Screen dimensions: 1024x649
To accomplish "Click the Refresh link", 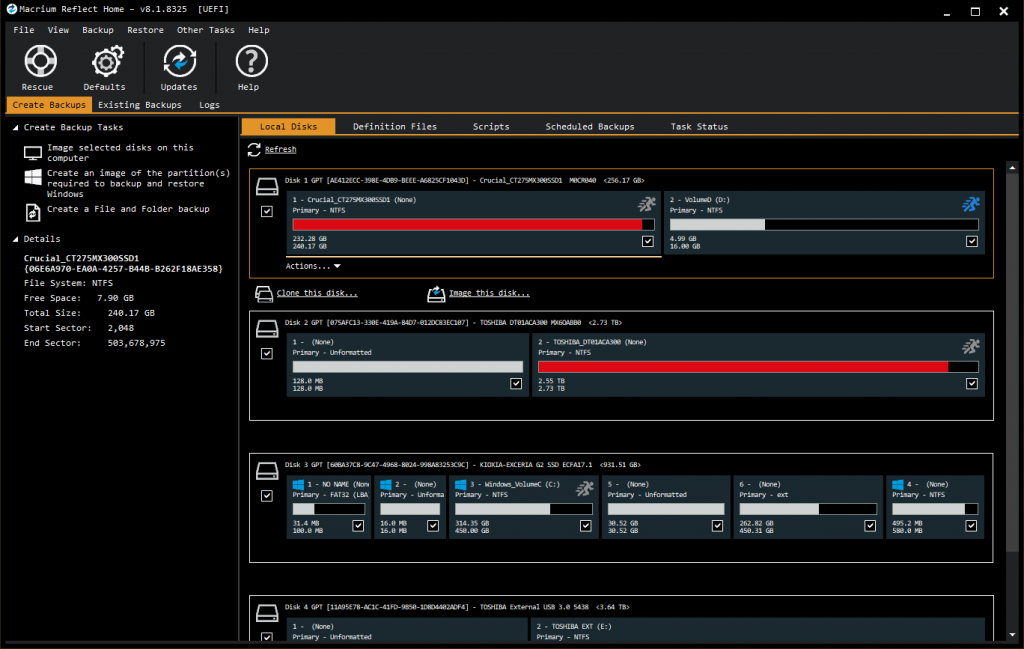I will (280, 150).
